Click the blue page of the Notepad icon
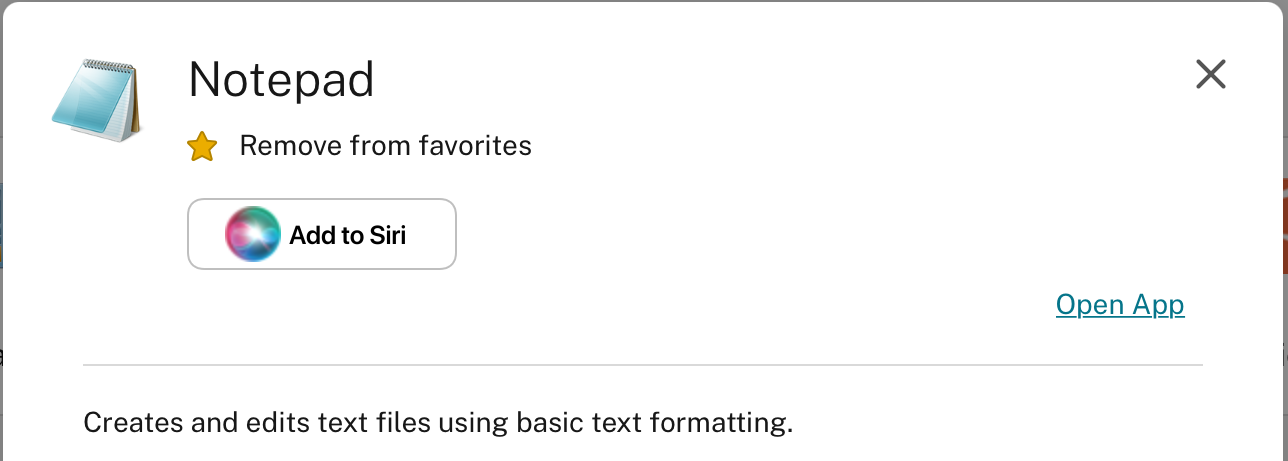 pyautogui.click(x=88, y=107)
